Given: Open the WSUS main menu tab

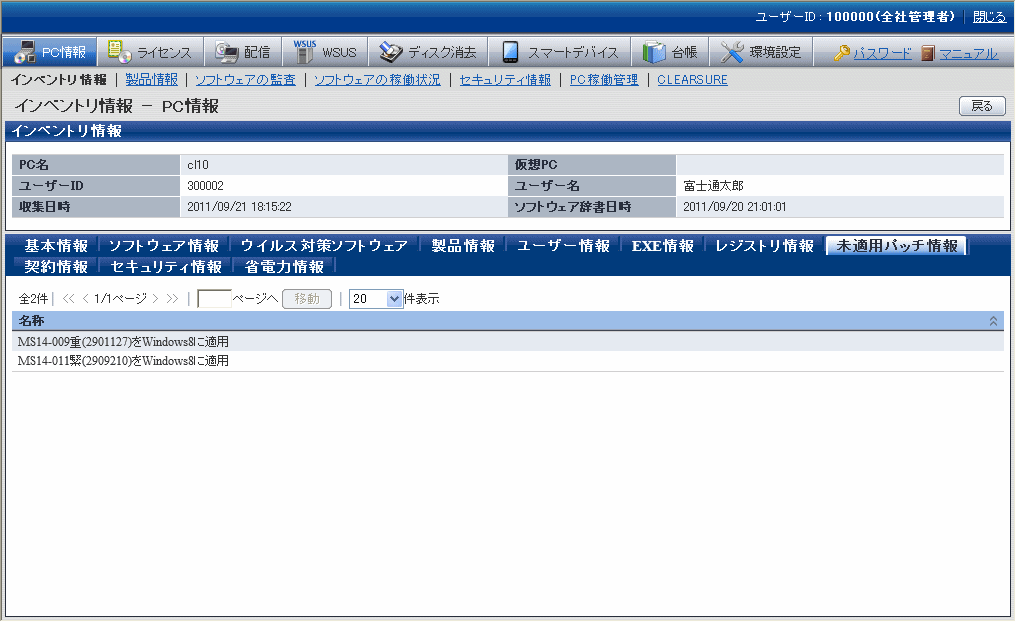Looking at the screenshot, I should pyautogui.click(x=325, y=52).
